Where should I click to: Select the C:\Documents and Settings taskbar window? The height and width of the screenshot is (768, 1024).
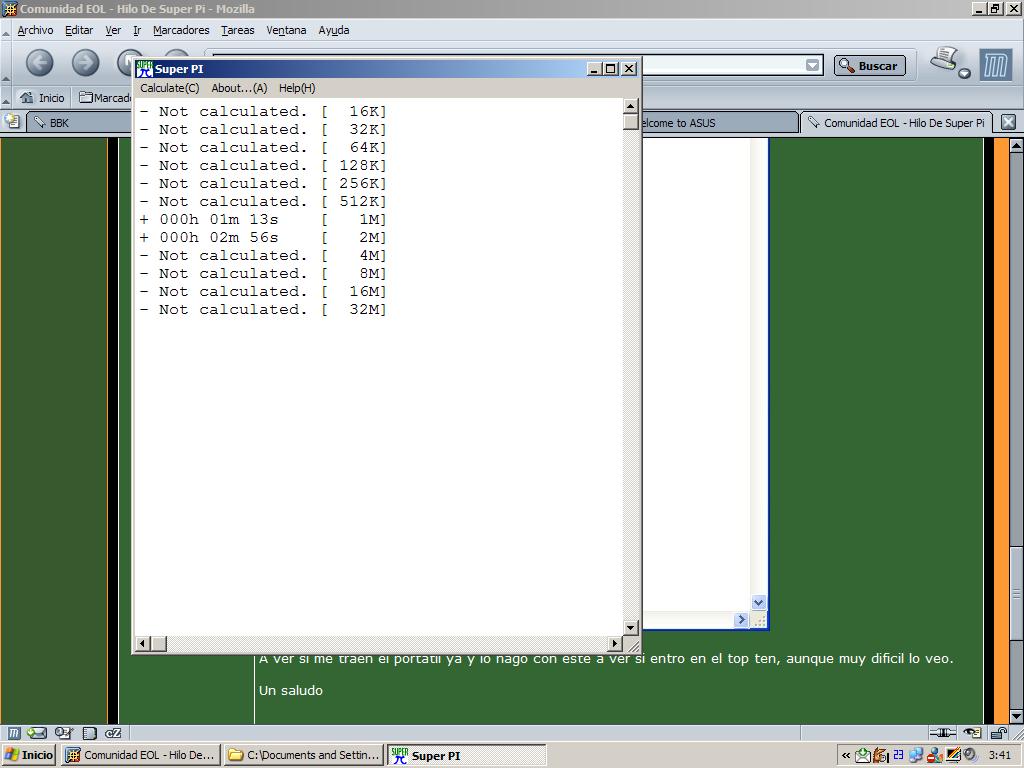(x=303, y=755)
